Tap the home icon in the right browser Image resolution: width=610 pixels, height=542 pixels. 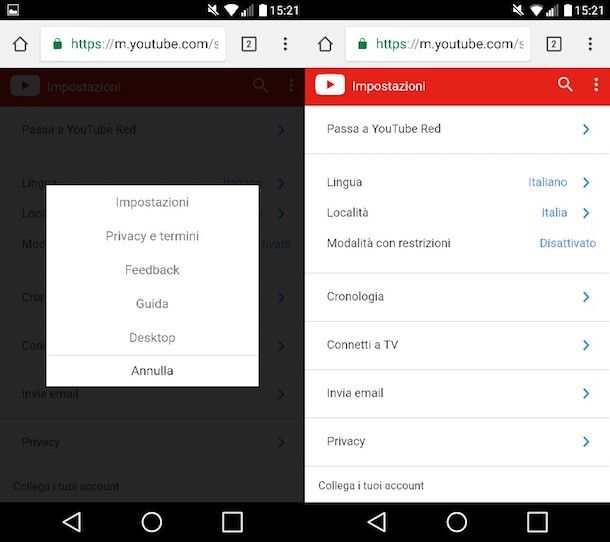click(x=325, y=44)
